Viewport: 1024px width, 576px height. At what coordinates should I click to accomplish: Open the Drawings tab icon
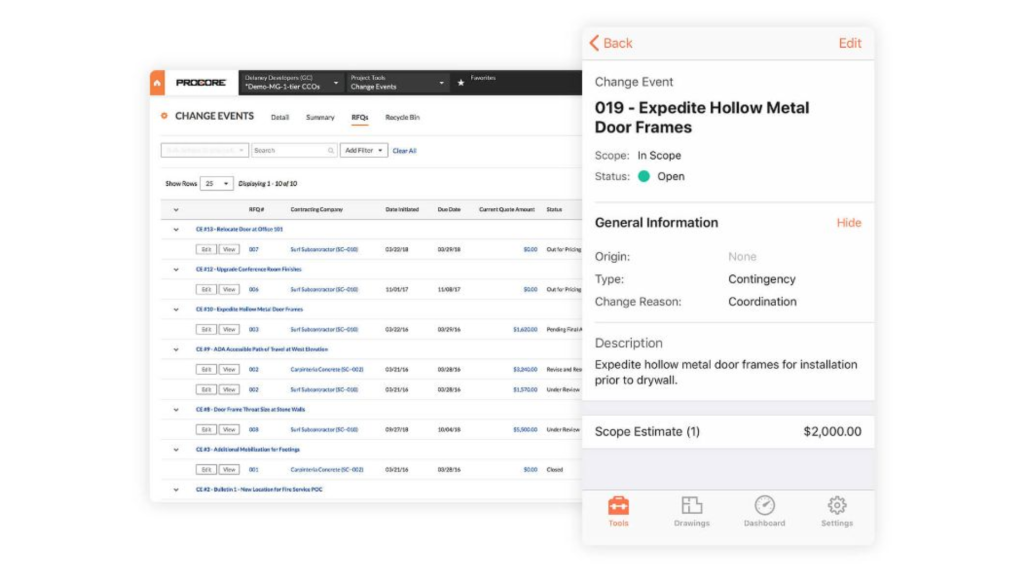(692, 505)
